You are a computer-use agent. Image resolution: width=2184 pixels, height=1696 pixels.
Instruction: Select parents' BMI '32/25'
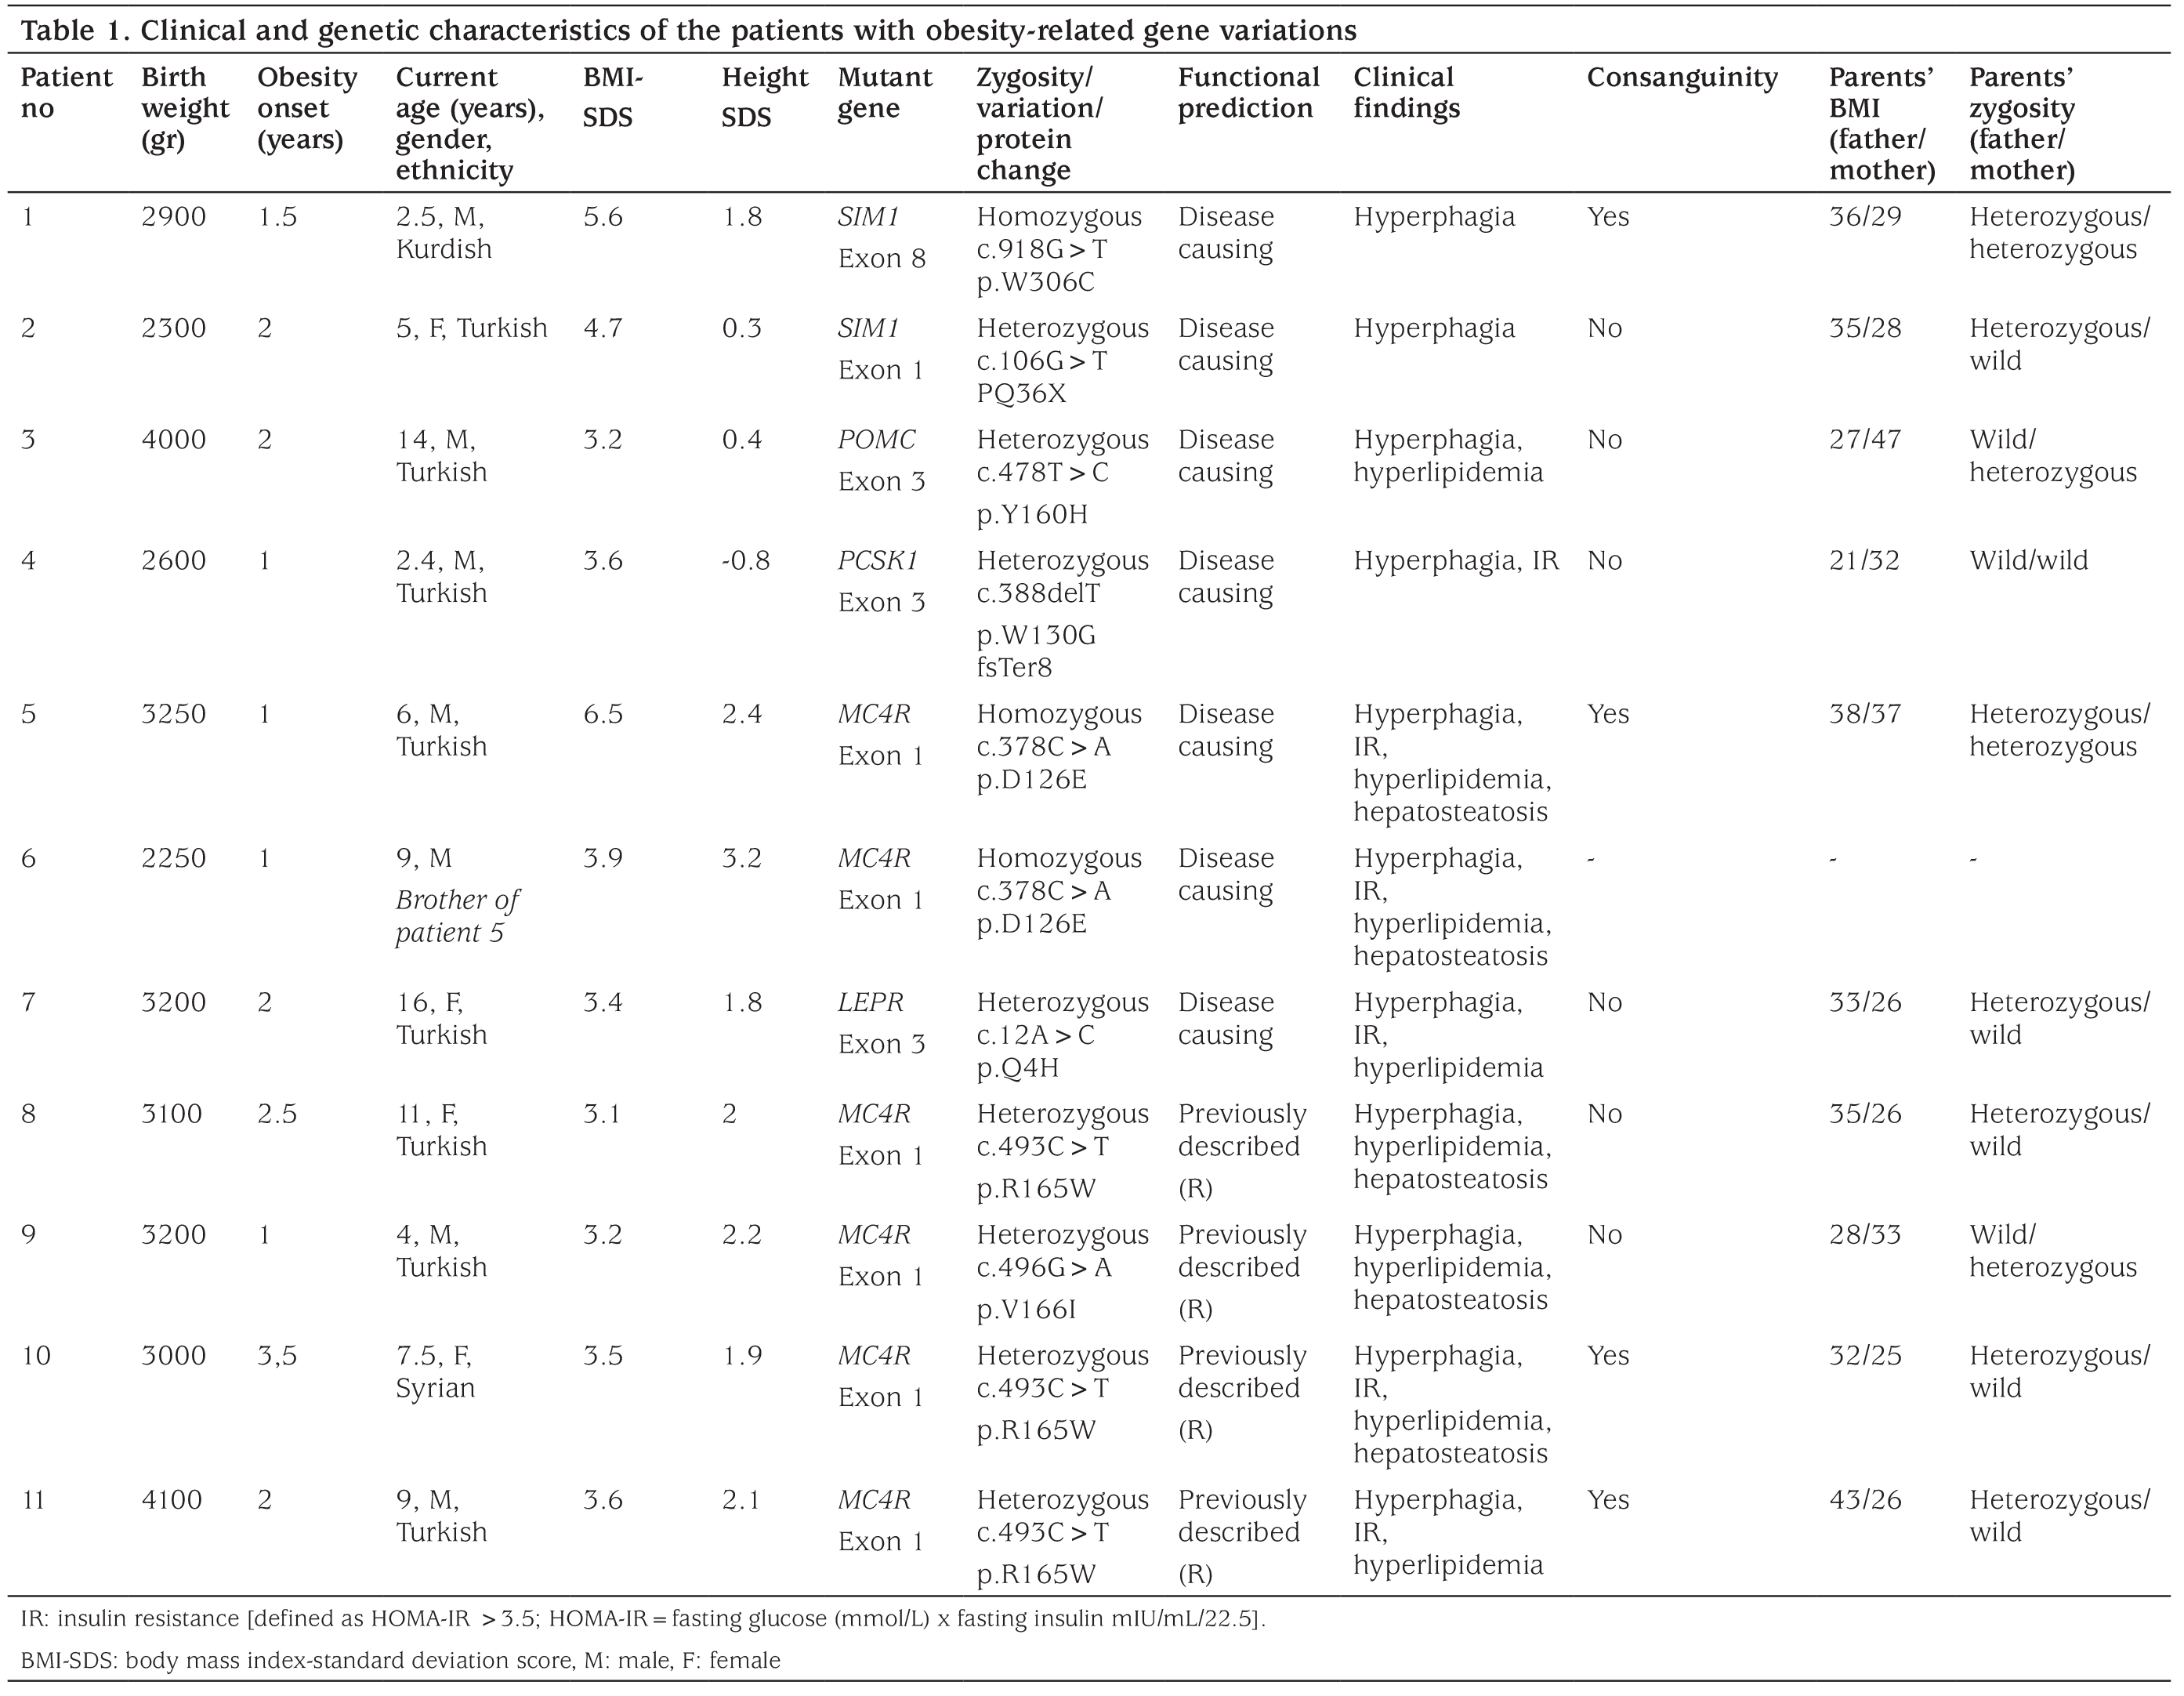(x=1865, y=1355)
